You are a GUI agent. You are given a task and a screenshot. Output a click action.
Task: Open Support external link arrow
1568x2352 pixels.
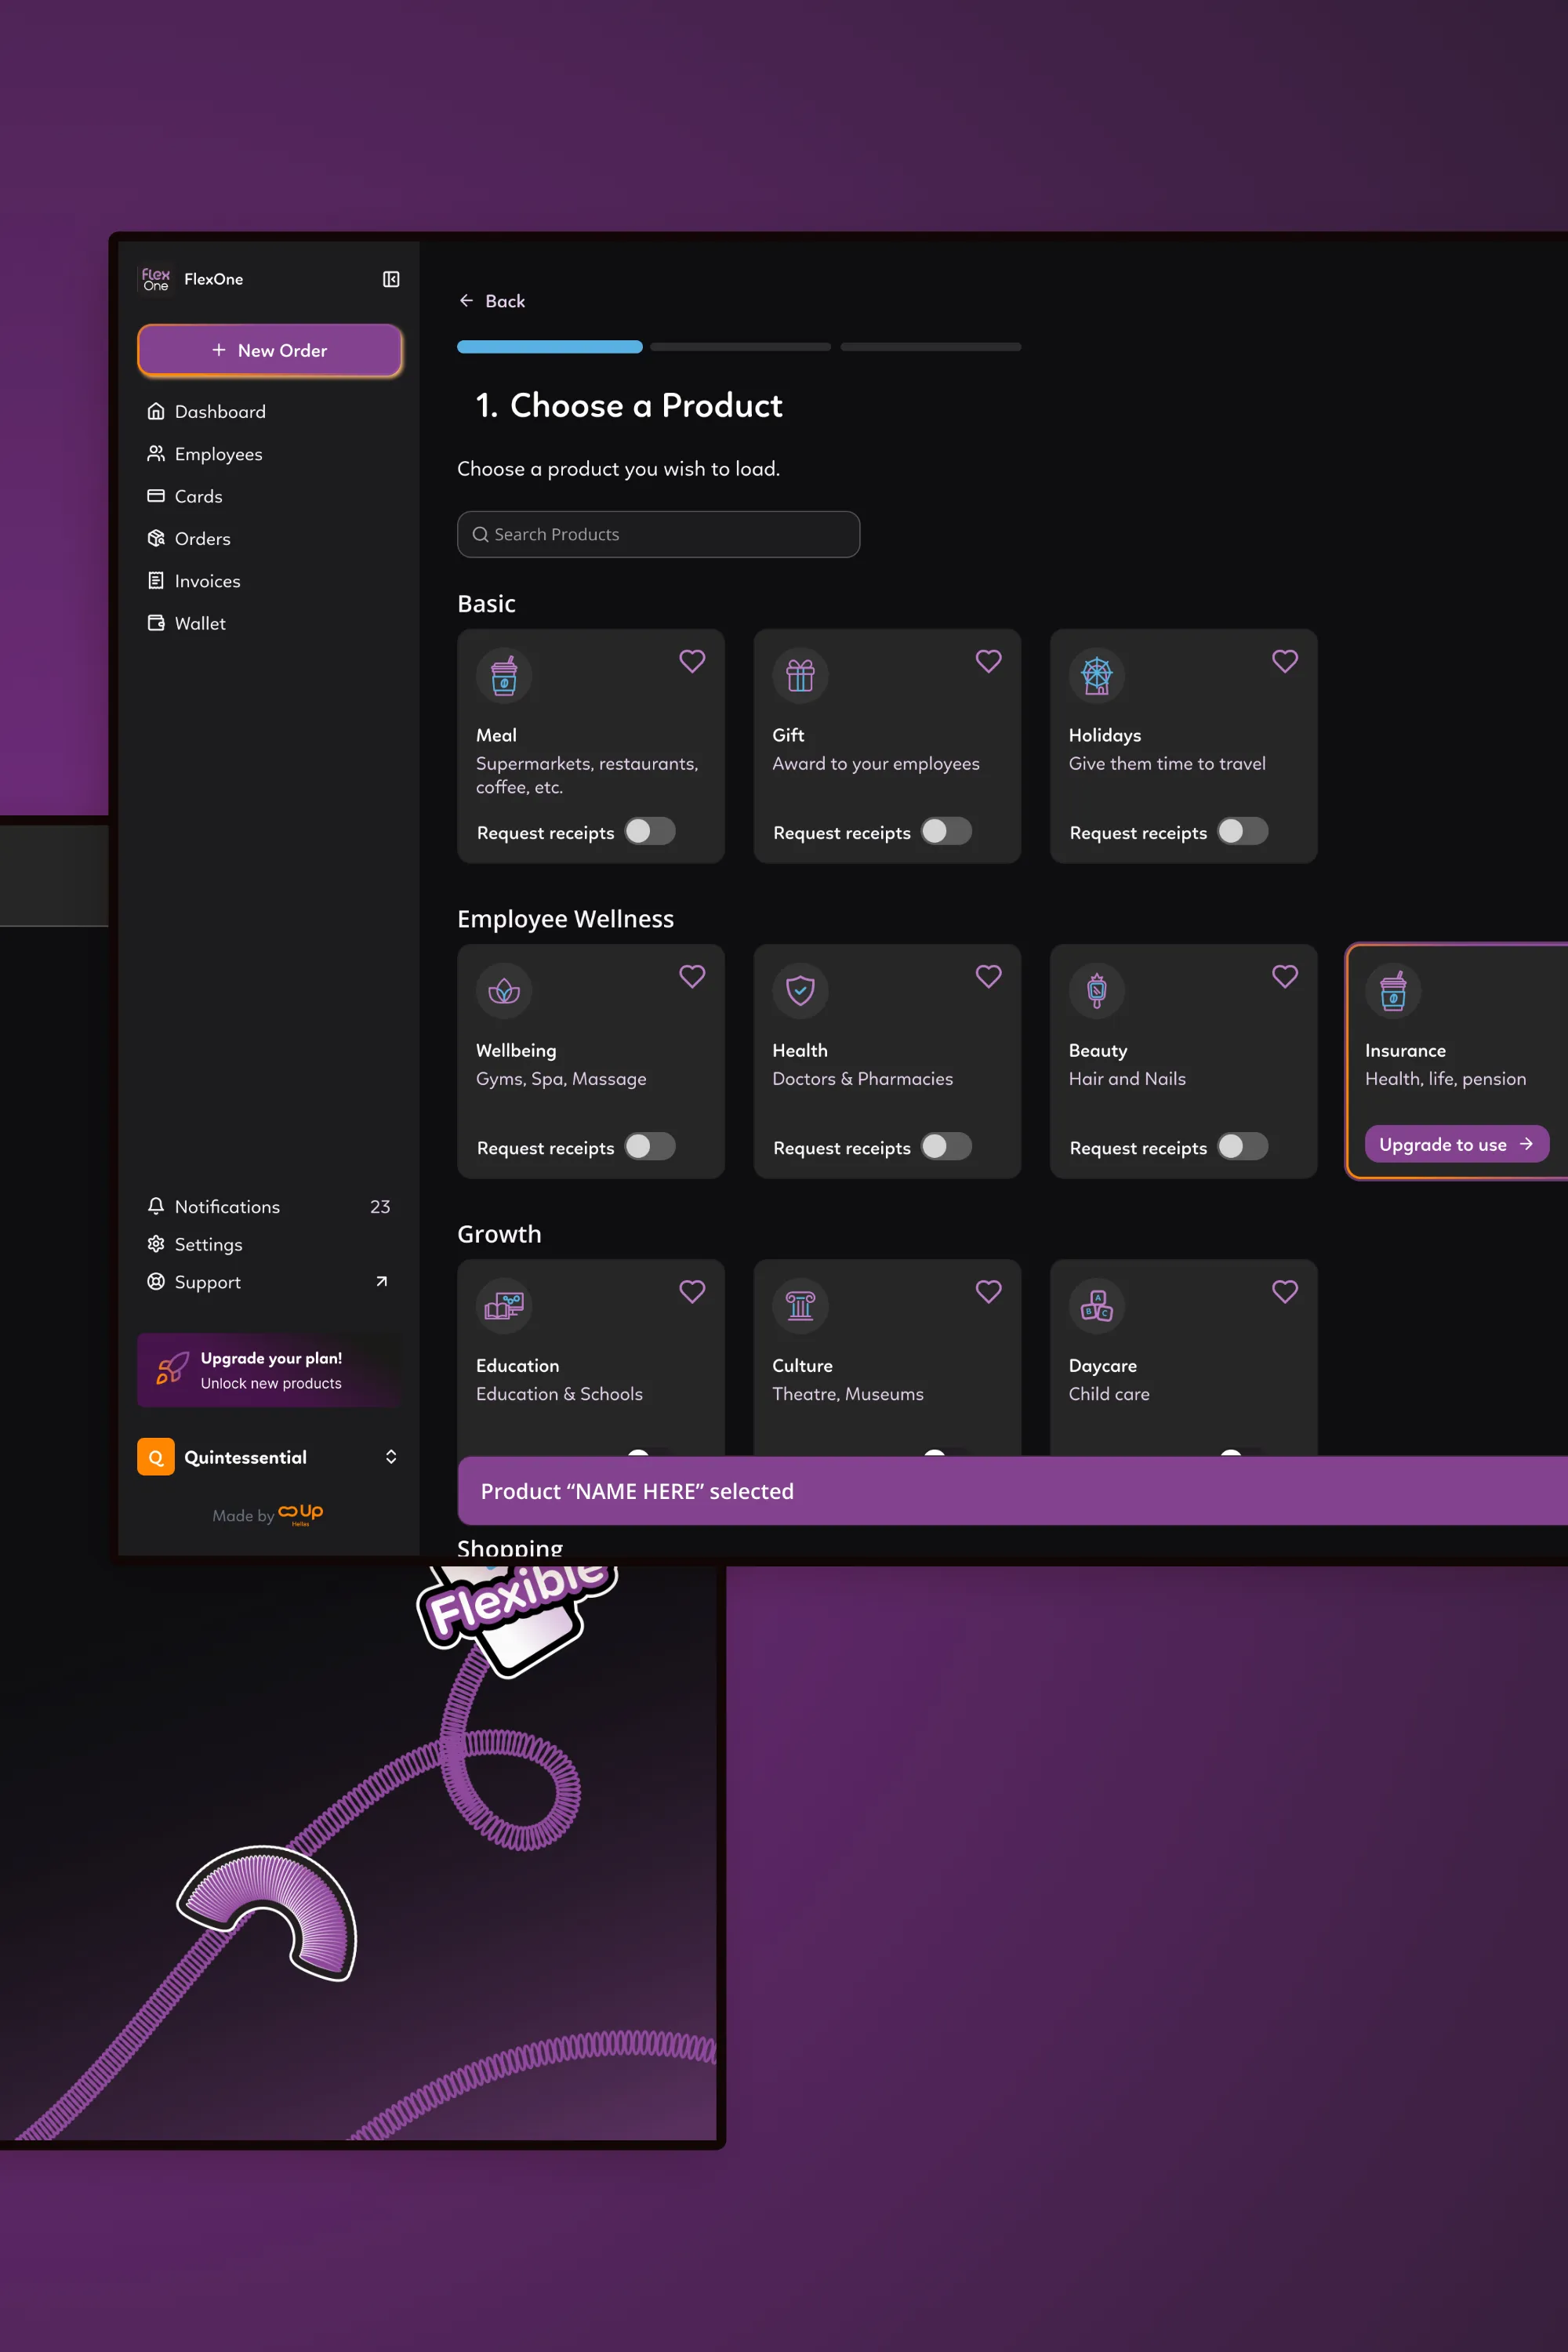[381, 1282]
